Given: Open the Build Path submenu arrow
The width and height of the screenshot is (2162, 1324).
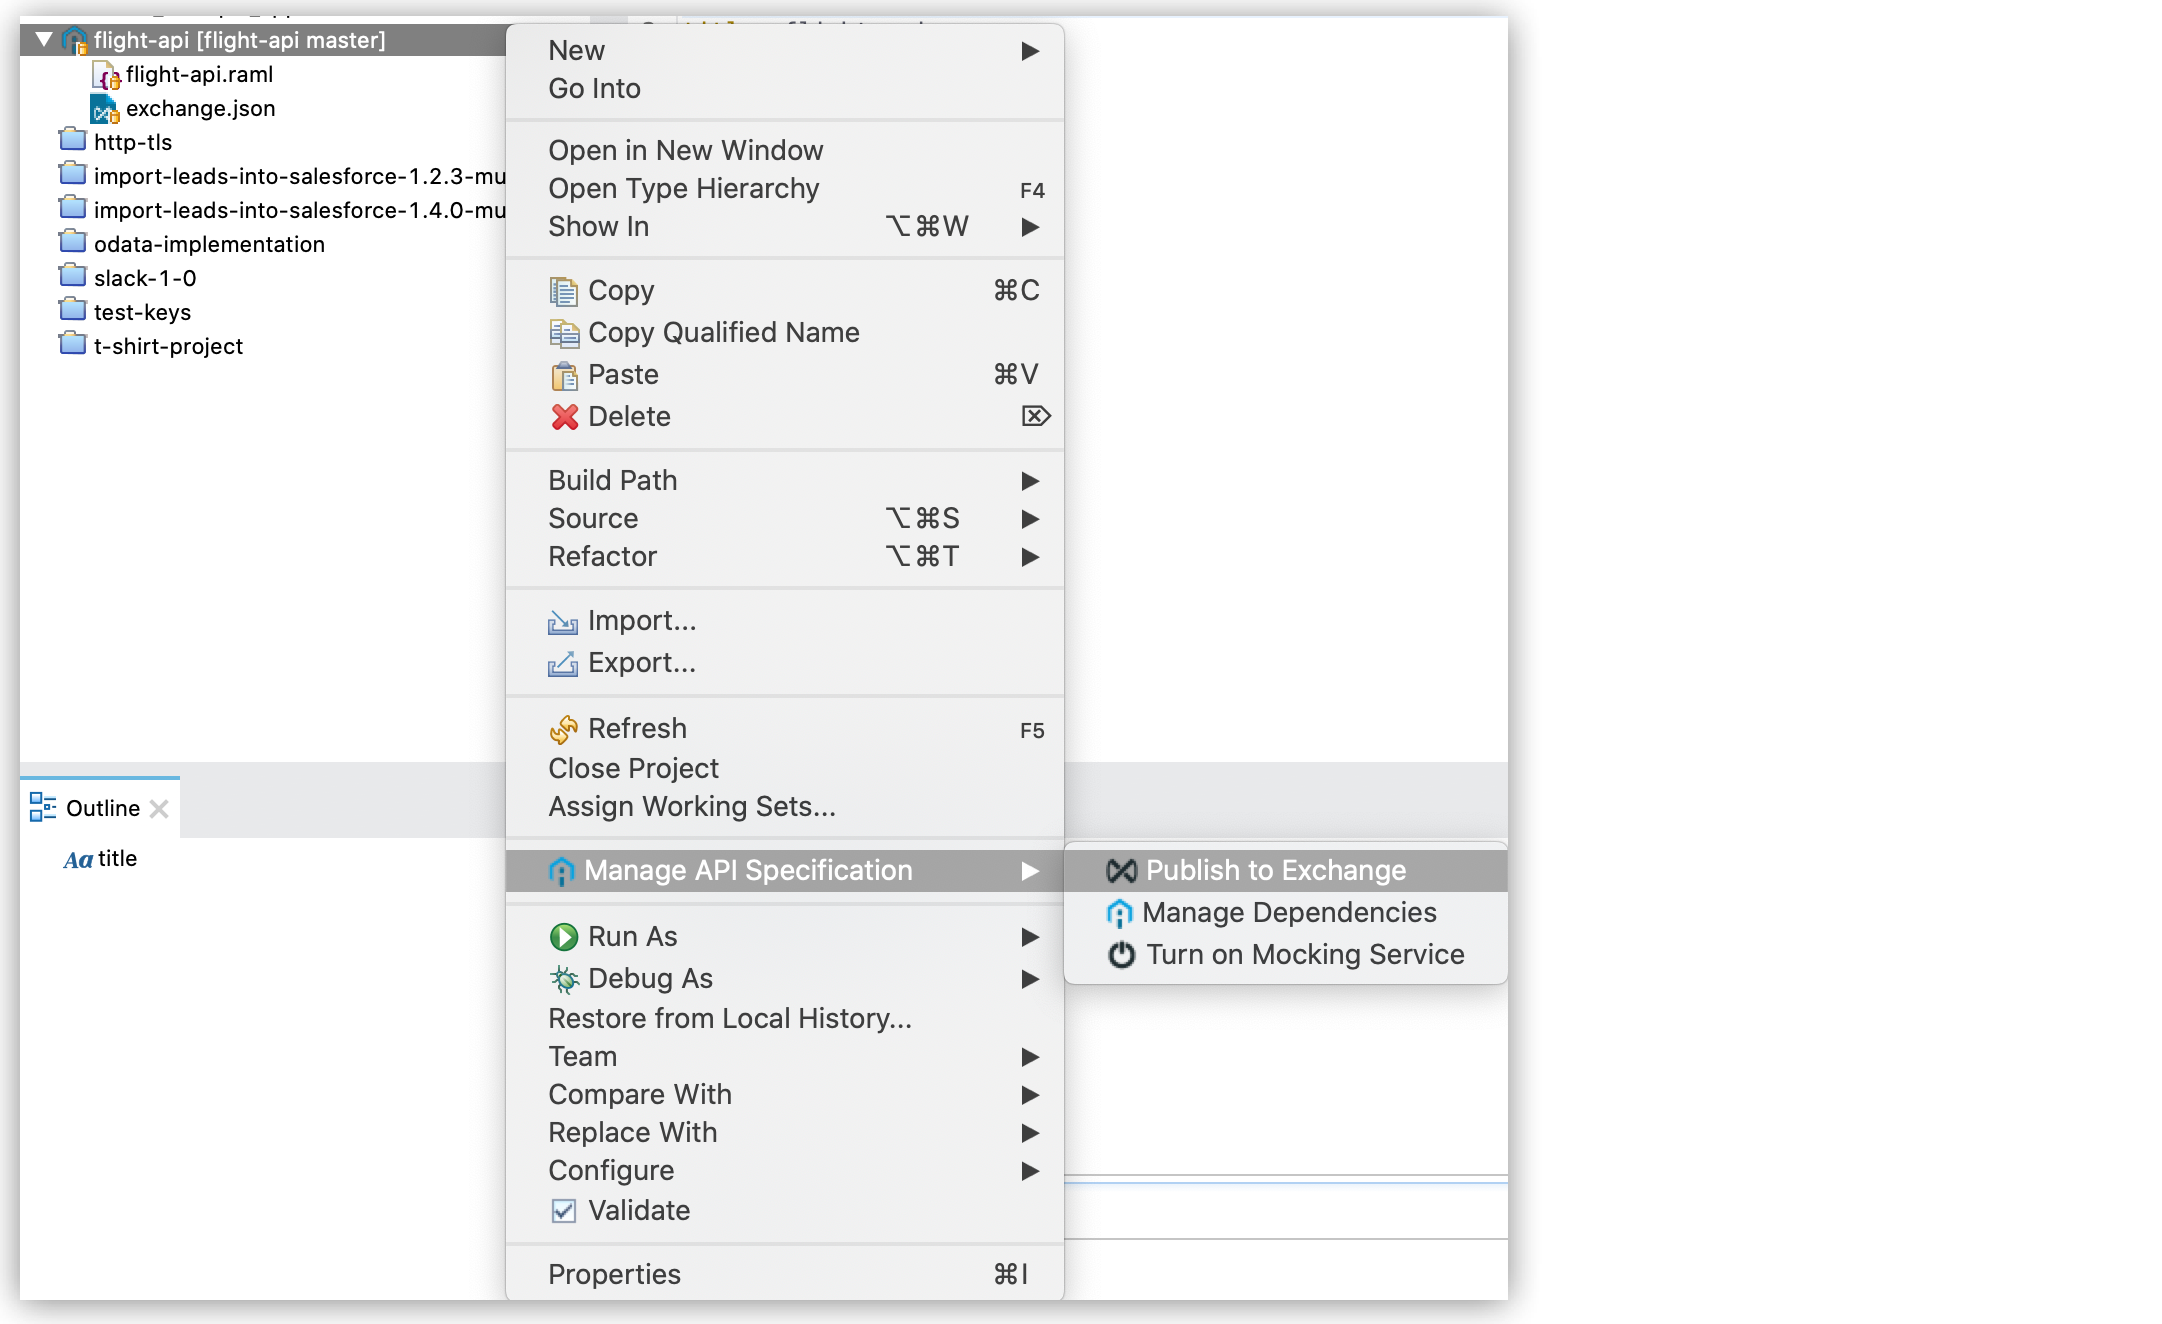Looking at the screenshot, I should tap(1030, 481).
